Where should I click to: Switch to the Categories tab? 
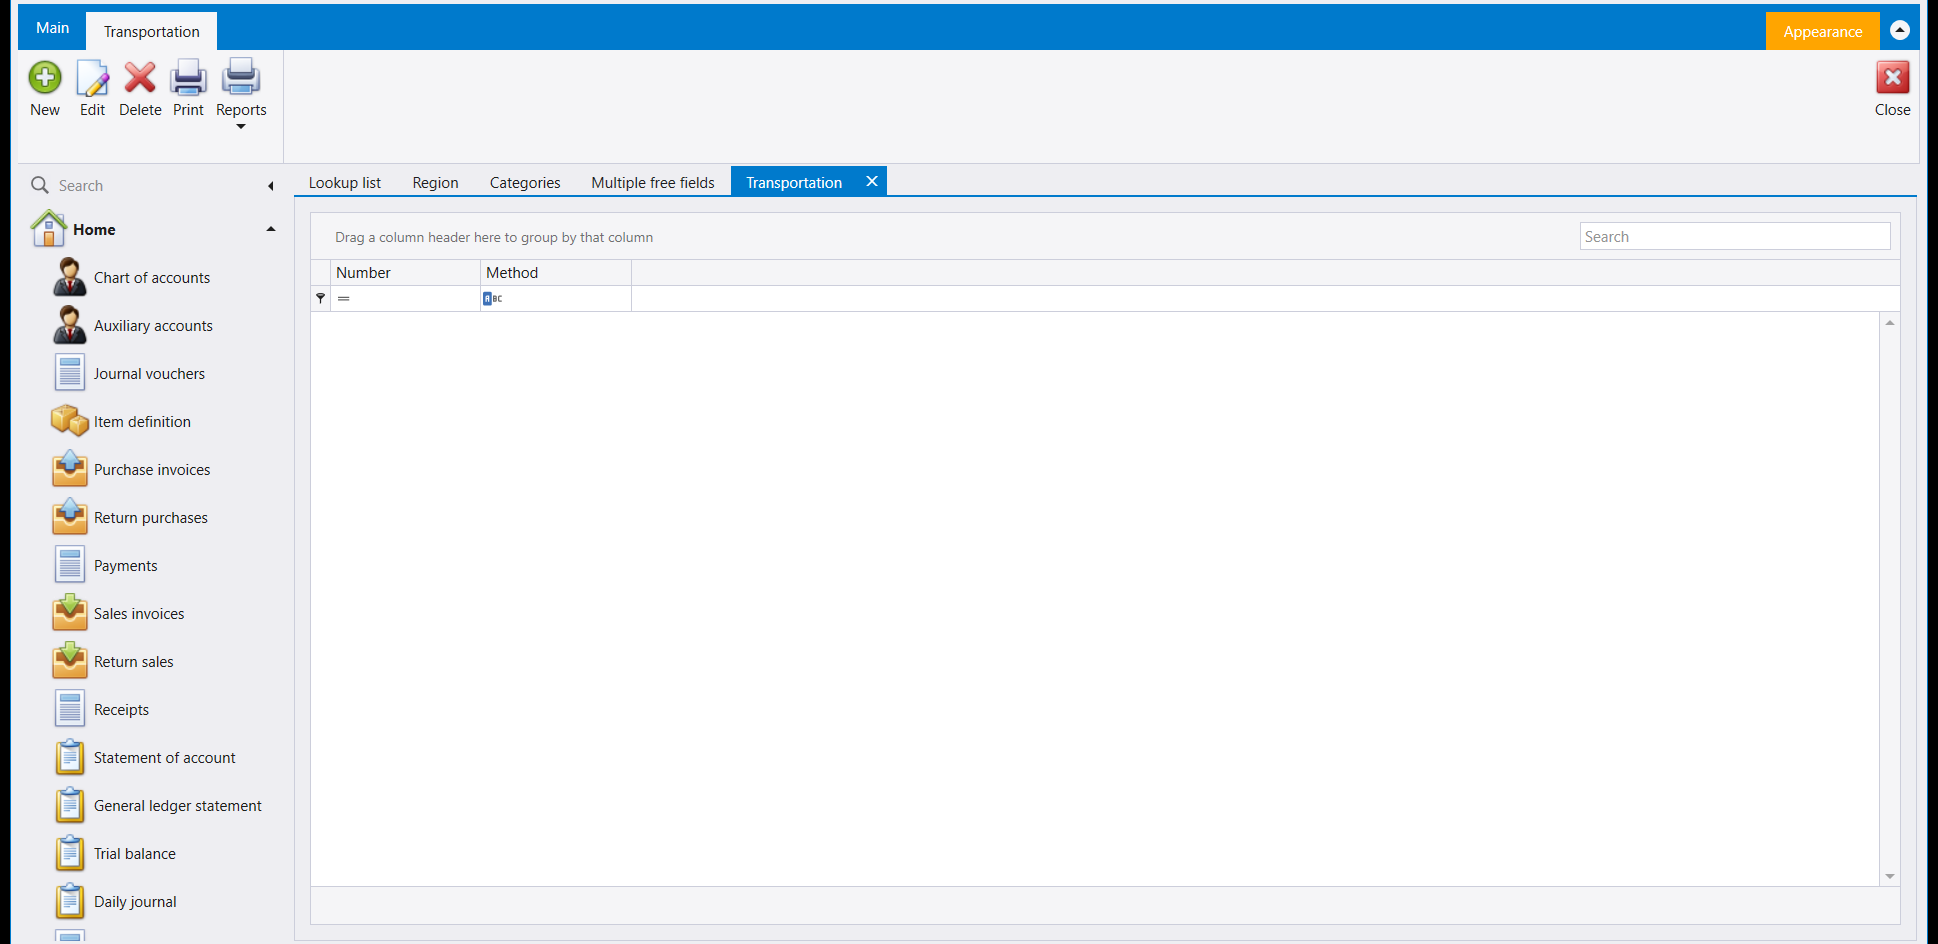click(525, 183)
